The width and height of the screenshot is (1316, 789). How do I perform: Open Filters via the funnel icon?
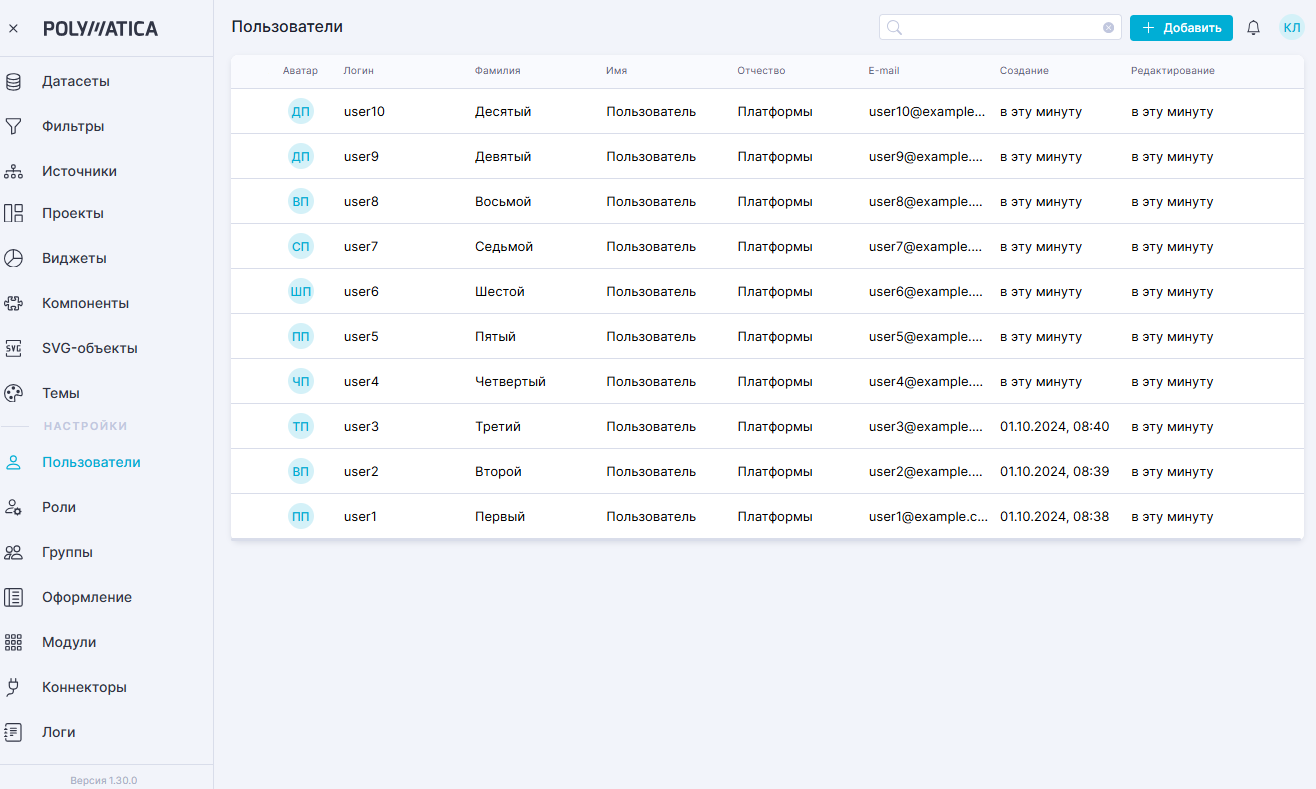[x=14, y=127]
